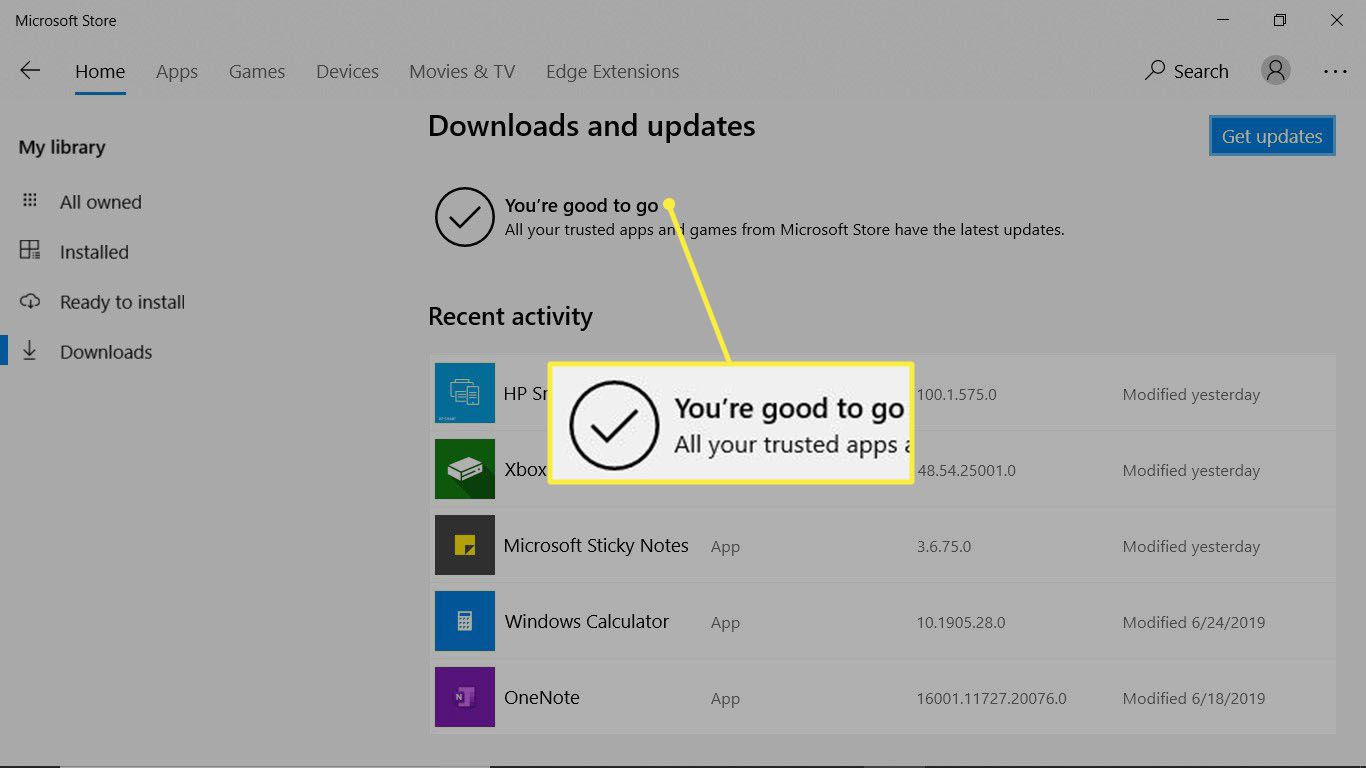1366x768 pixels.
Task: Click the Installed layout icon
Action: pos(30,250)
